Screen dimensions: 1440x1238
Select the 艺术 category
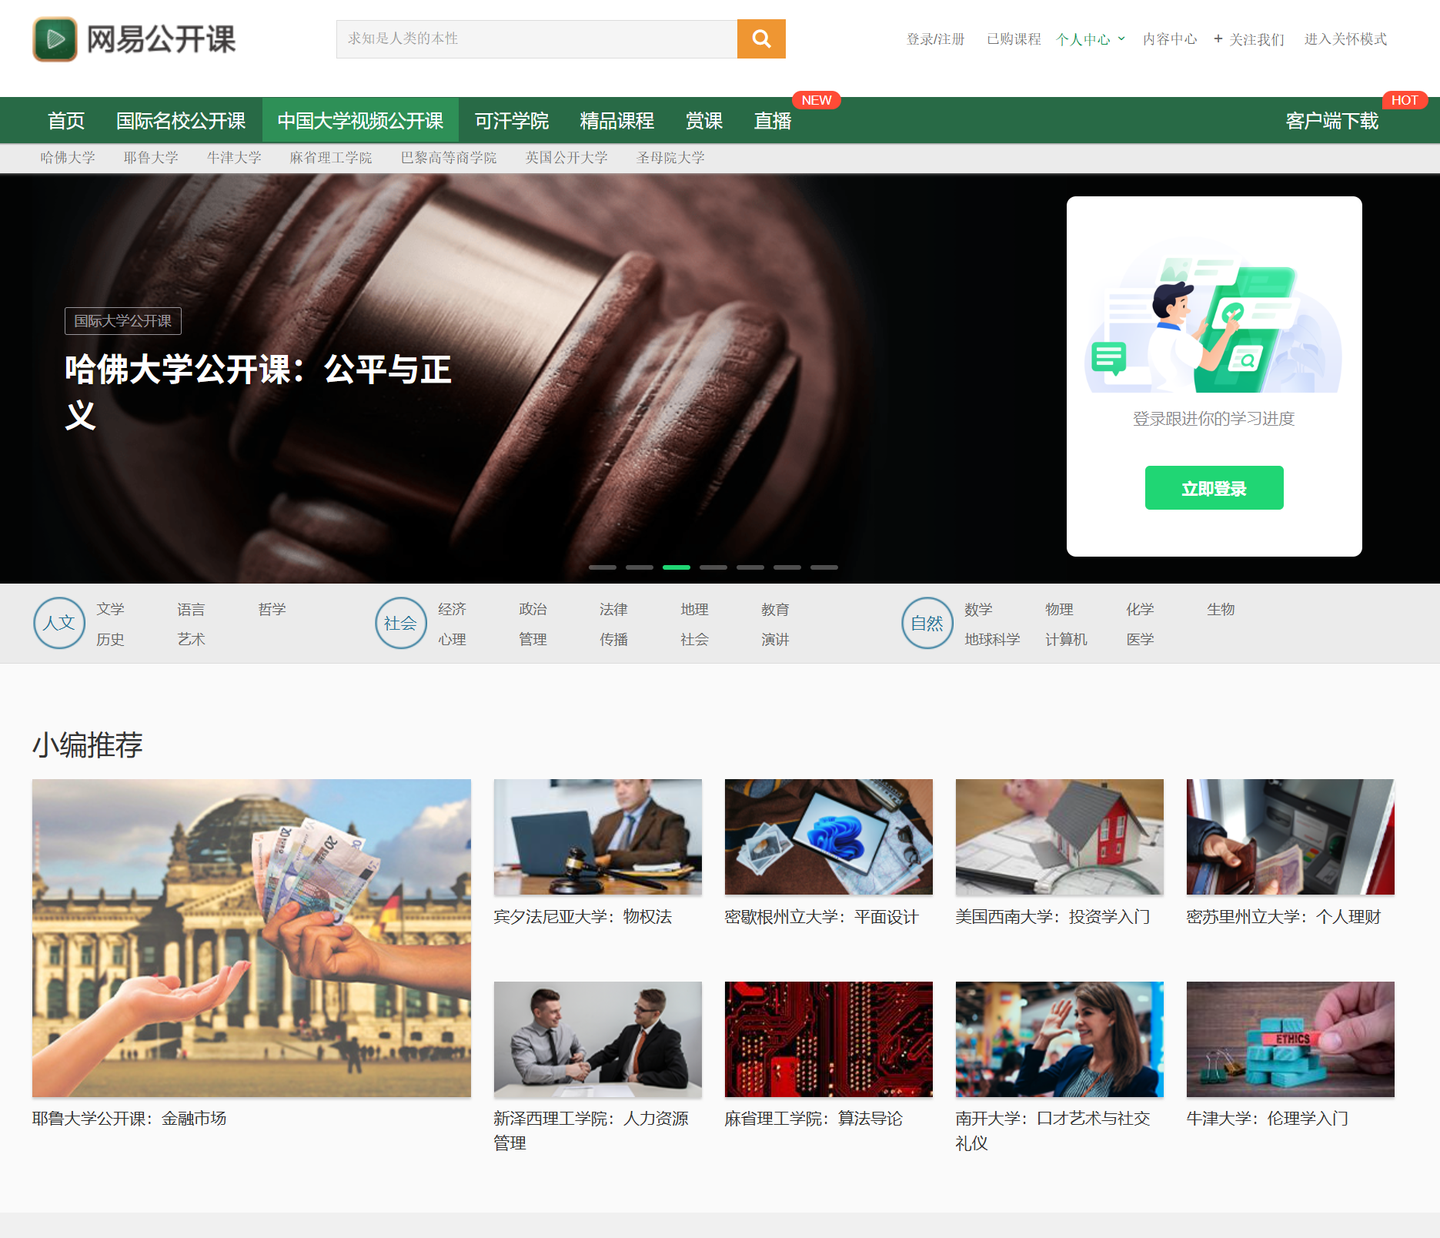(x=191, y=639)
